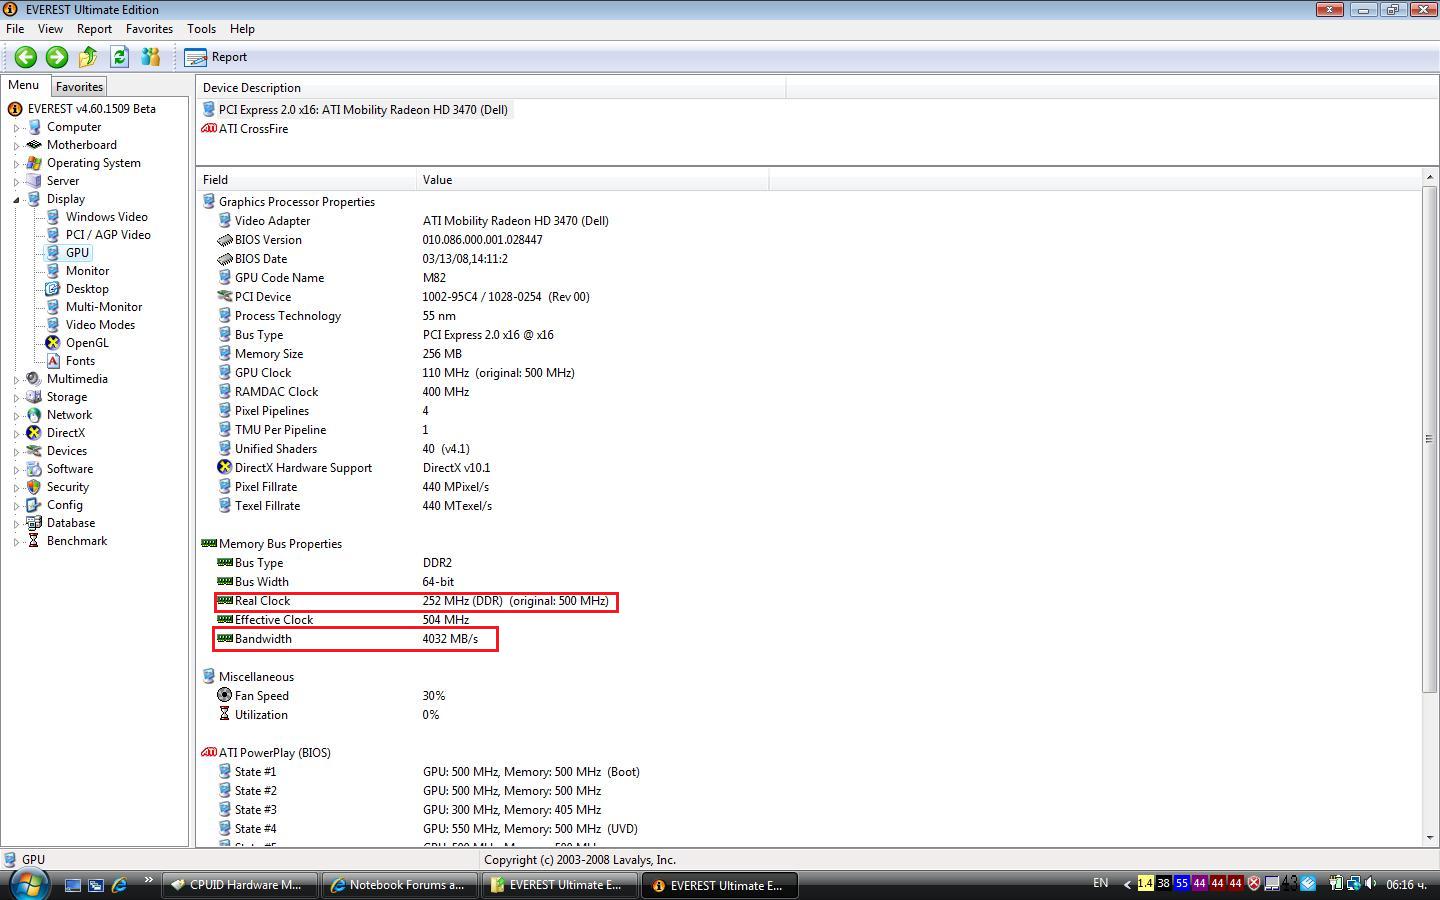The width and height of the screenshot is (1440, 900).
Task: Click the Database icon in tree
Action: (x=34, y=523)
